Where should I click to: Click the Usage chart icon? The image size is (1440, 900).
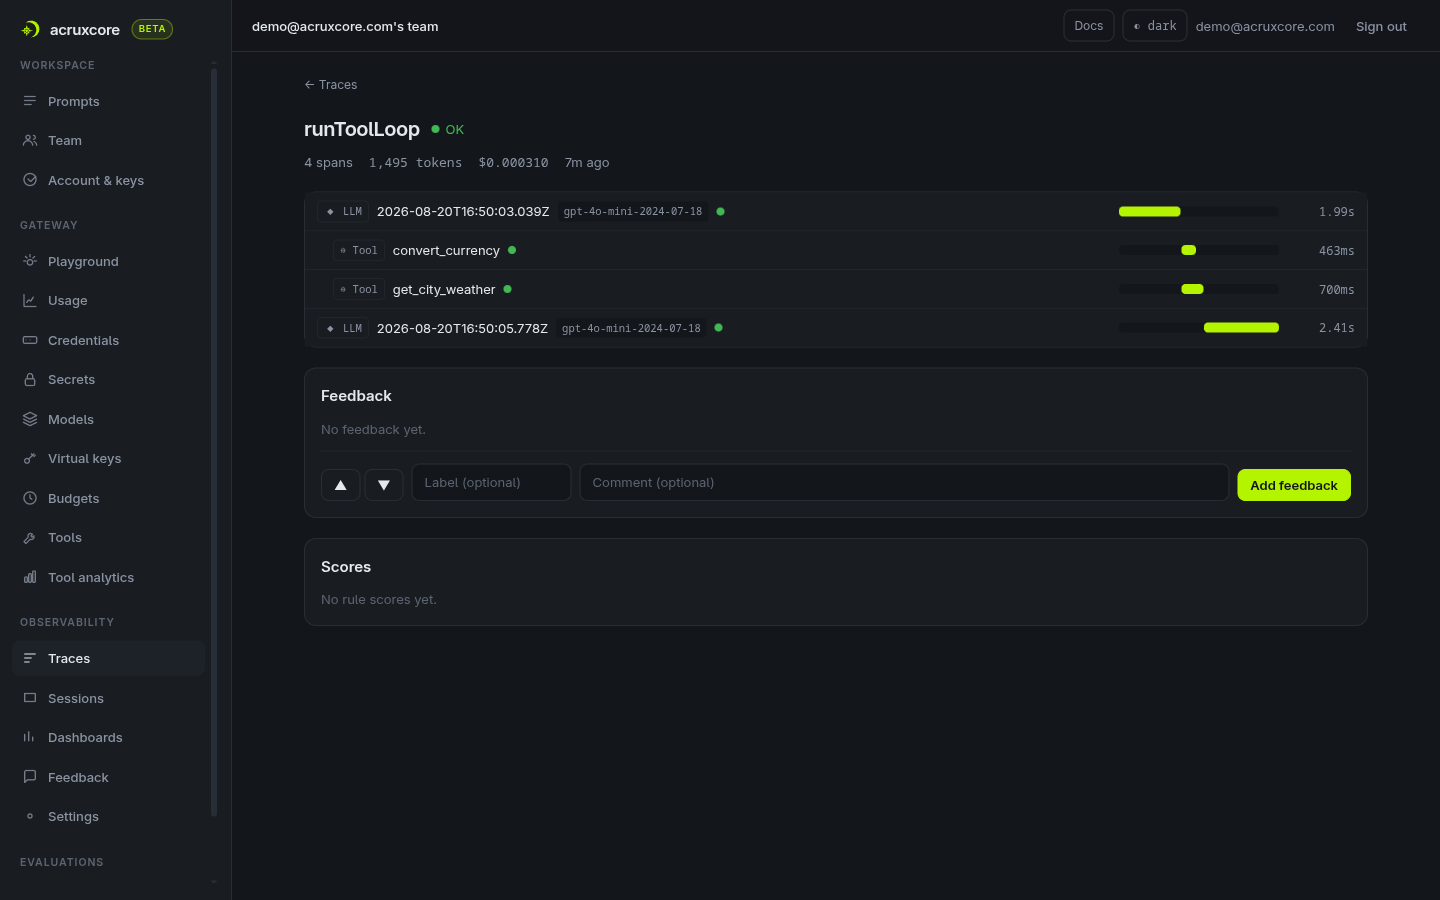pos(30,301)
